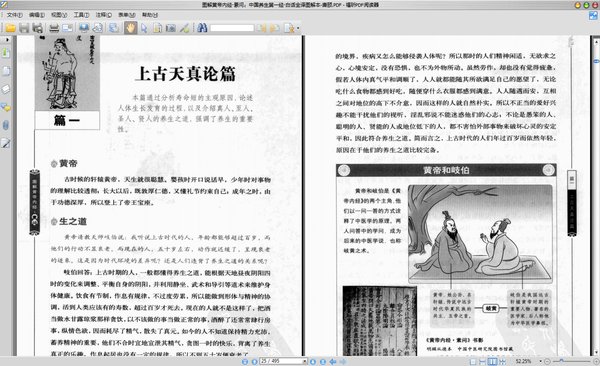The image size is (600, 366).
Task: Click the Print icon in toolbar
Action: pyautogui.click(x=54, y=28)
